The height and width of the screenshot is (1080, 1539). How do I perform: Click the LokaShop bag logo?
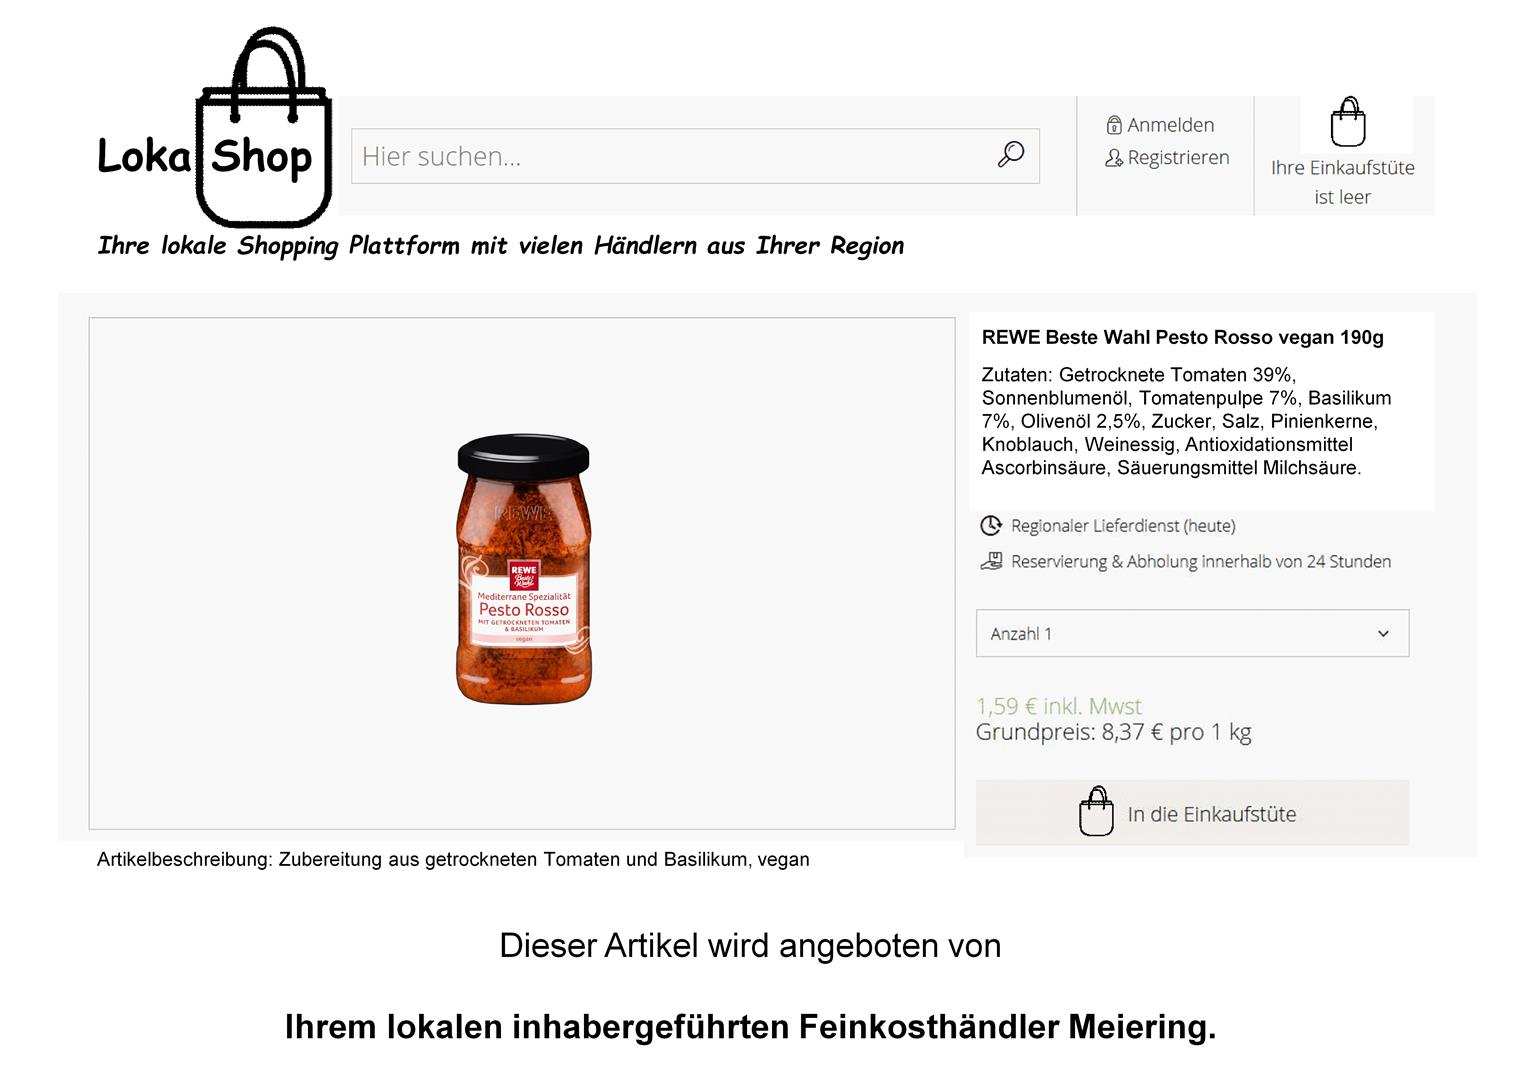click(213, 128)
